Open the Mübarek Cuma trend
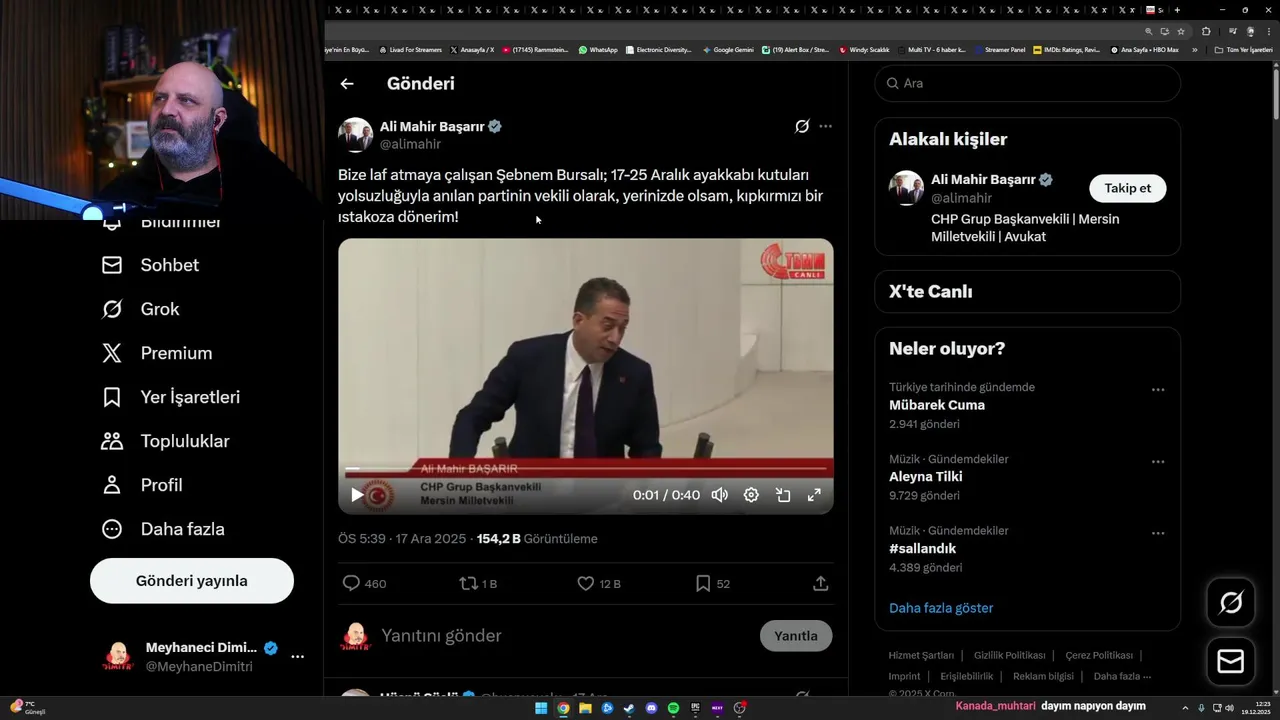This screenshot has height=720, width=1280. coord(937,405)
